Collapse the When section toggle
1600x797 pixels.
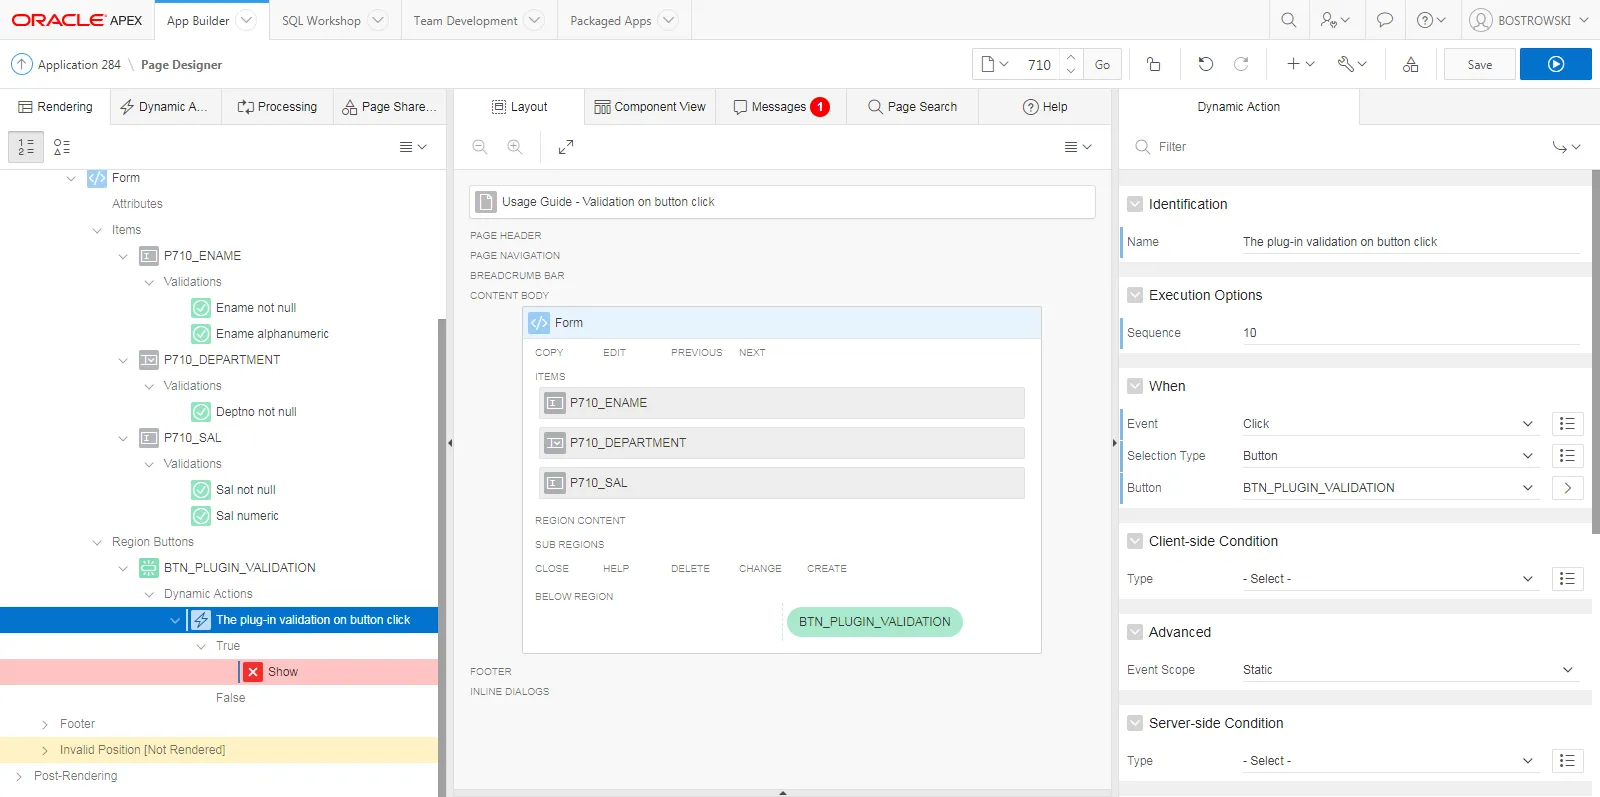coord(1135,386)
